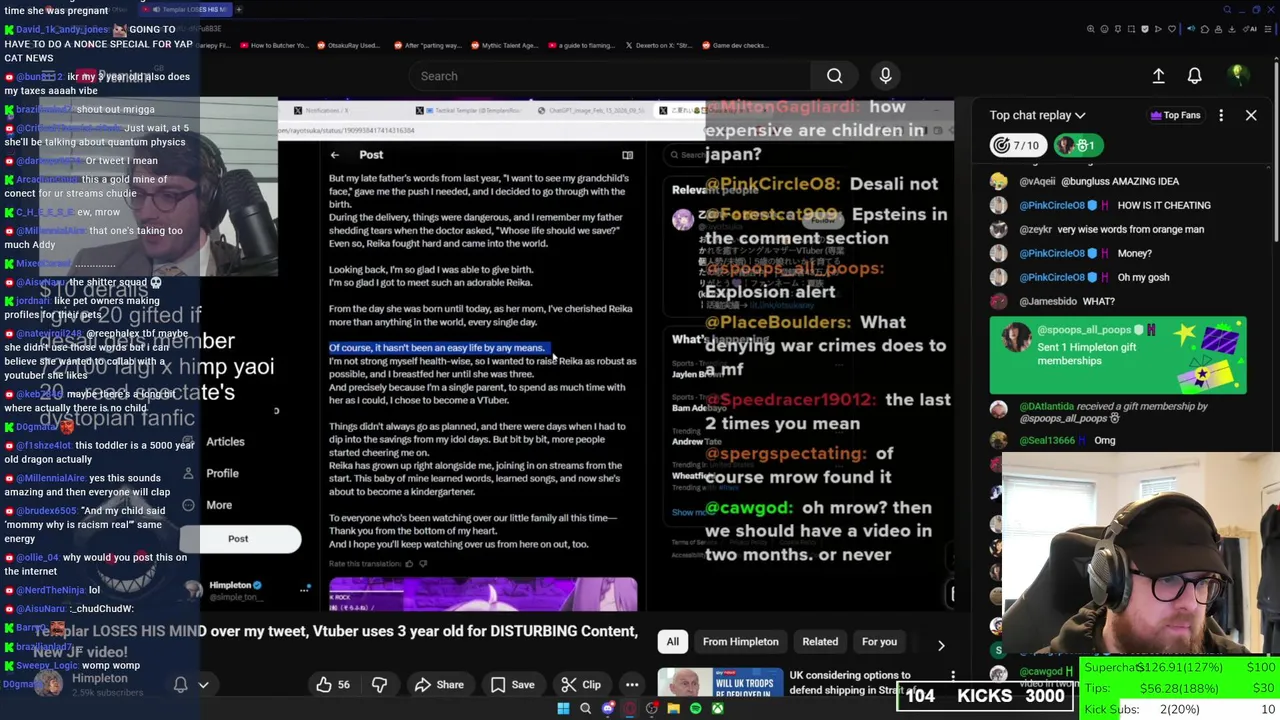The image size is (1280, 720).
Task: Open the Game dev checks bookmark
Action: (x=735, y=45)
